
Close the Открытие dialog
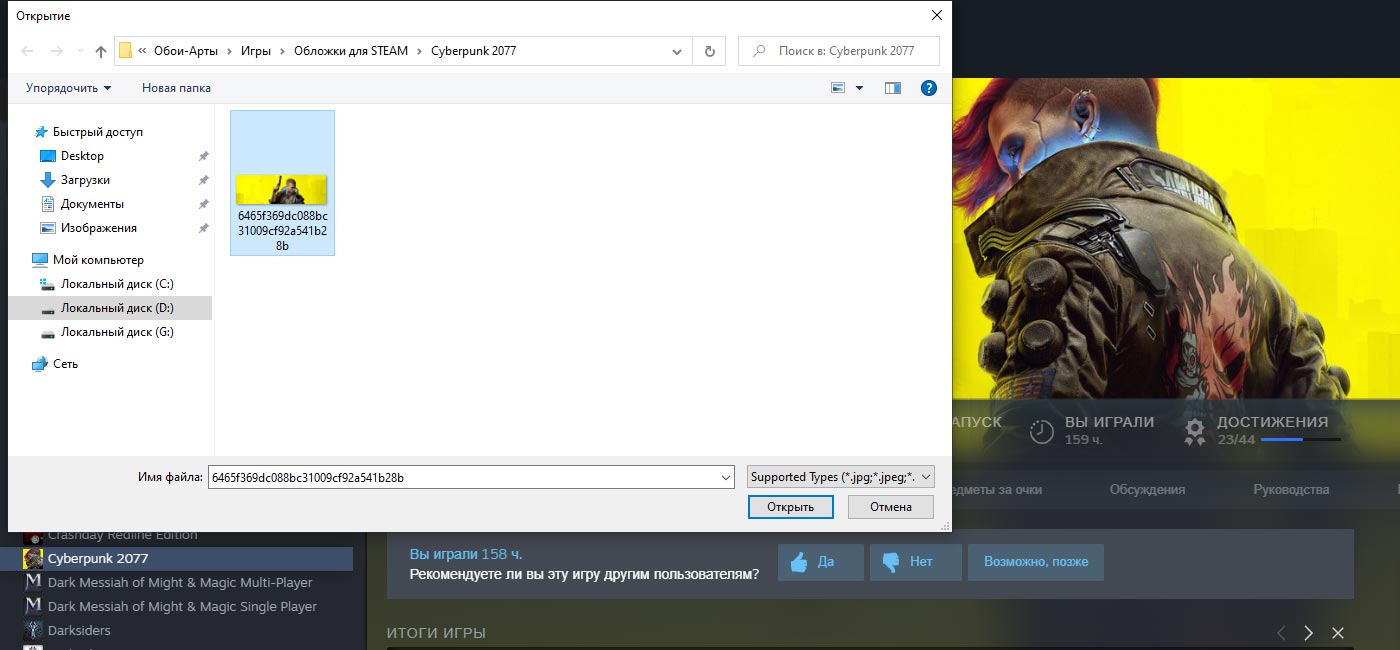click(x=936, y=15)
